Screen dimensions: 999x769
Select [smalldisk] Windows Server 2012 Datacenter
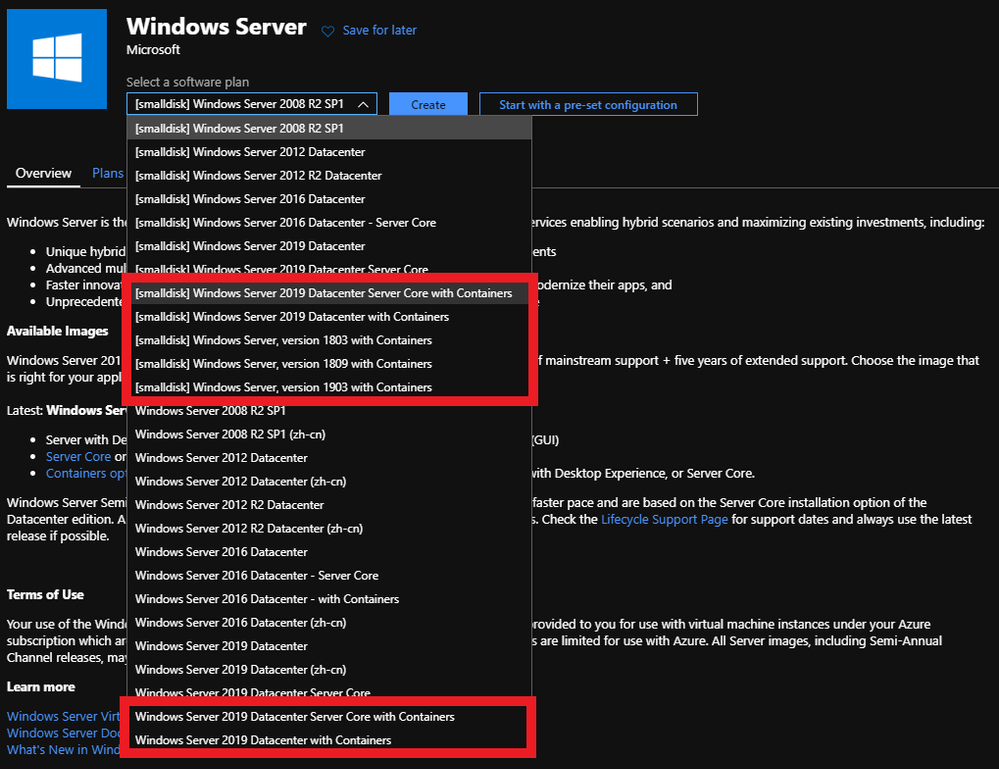pyautogui.click(x=329, y=152)
